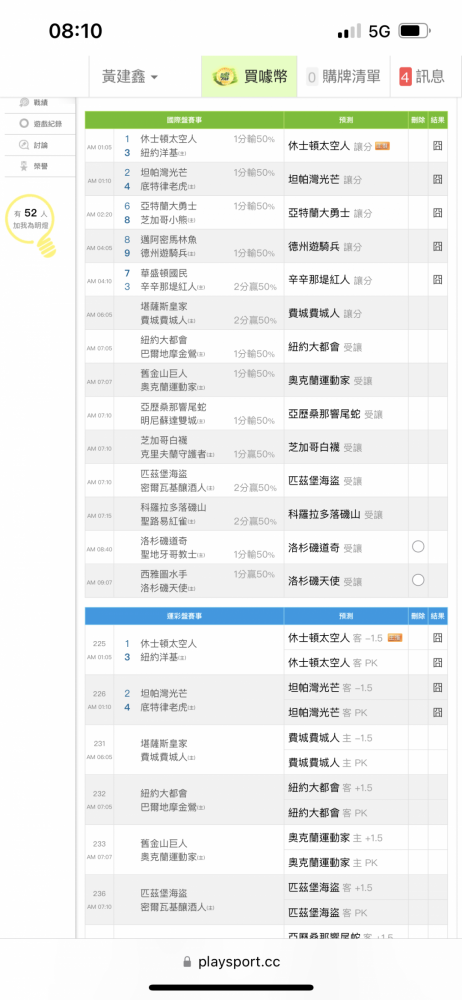462x1000 pixels.
Task: Click orange badge beside 休士頓太空人 讓分
Action: click(382, 146)
